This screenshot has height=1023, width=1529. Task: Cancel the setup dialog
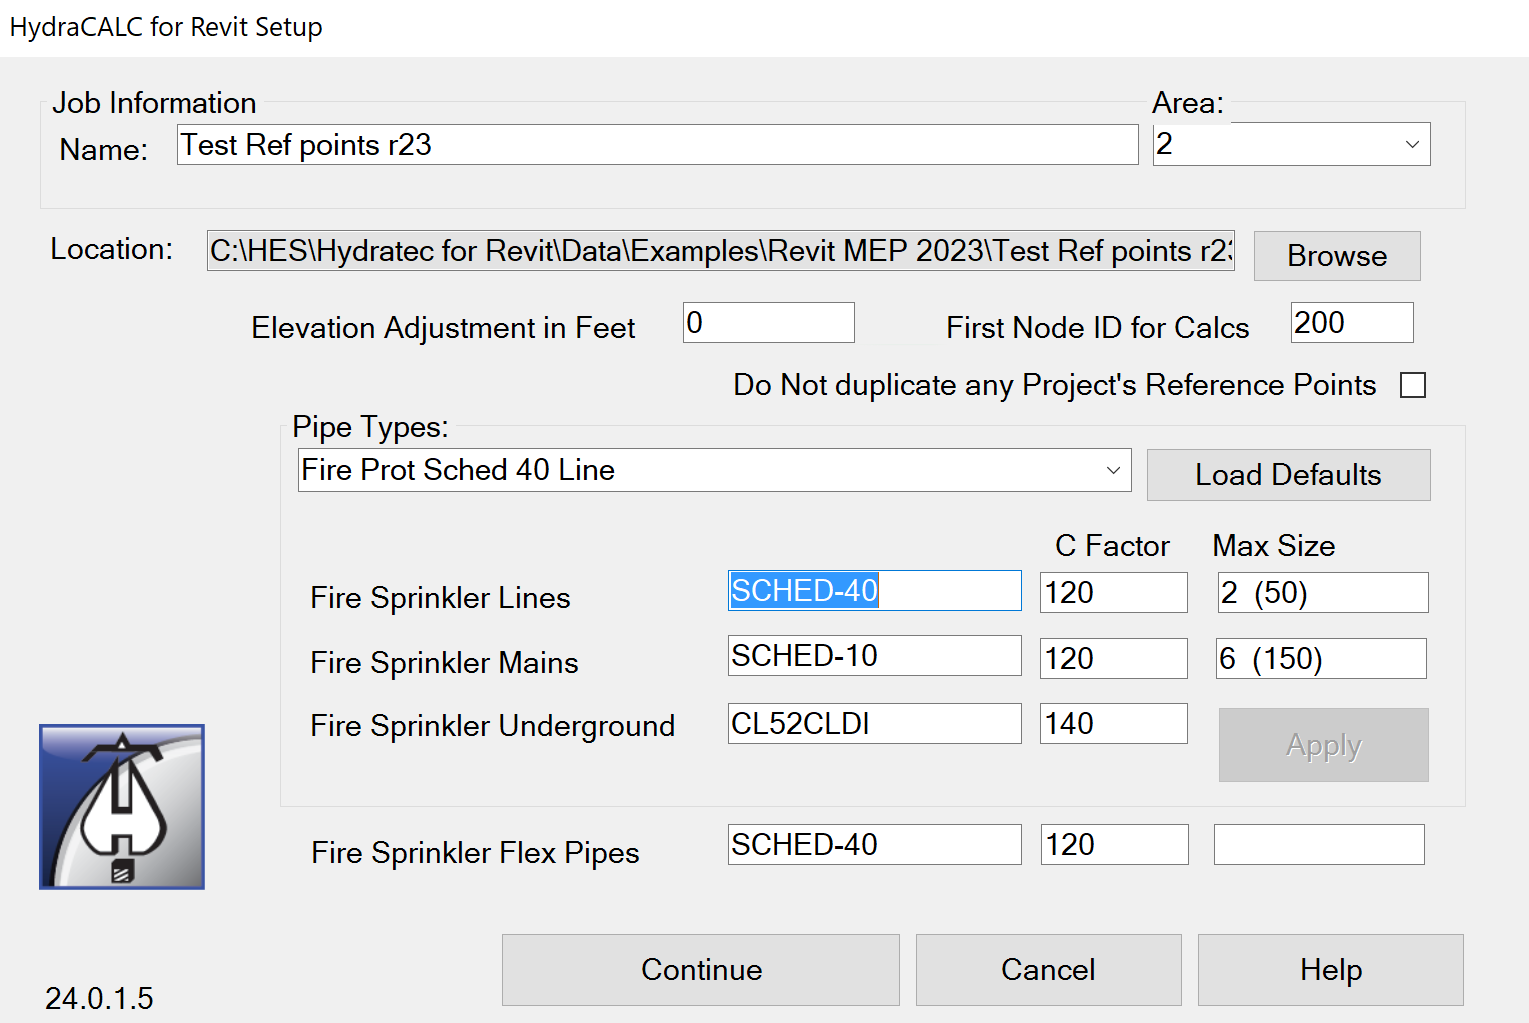[1048, 970]
